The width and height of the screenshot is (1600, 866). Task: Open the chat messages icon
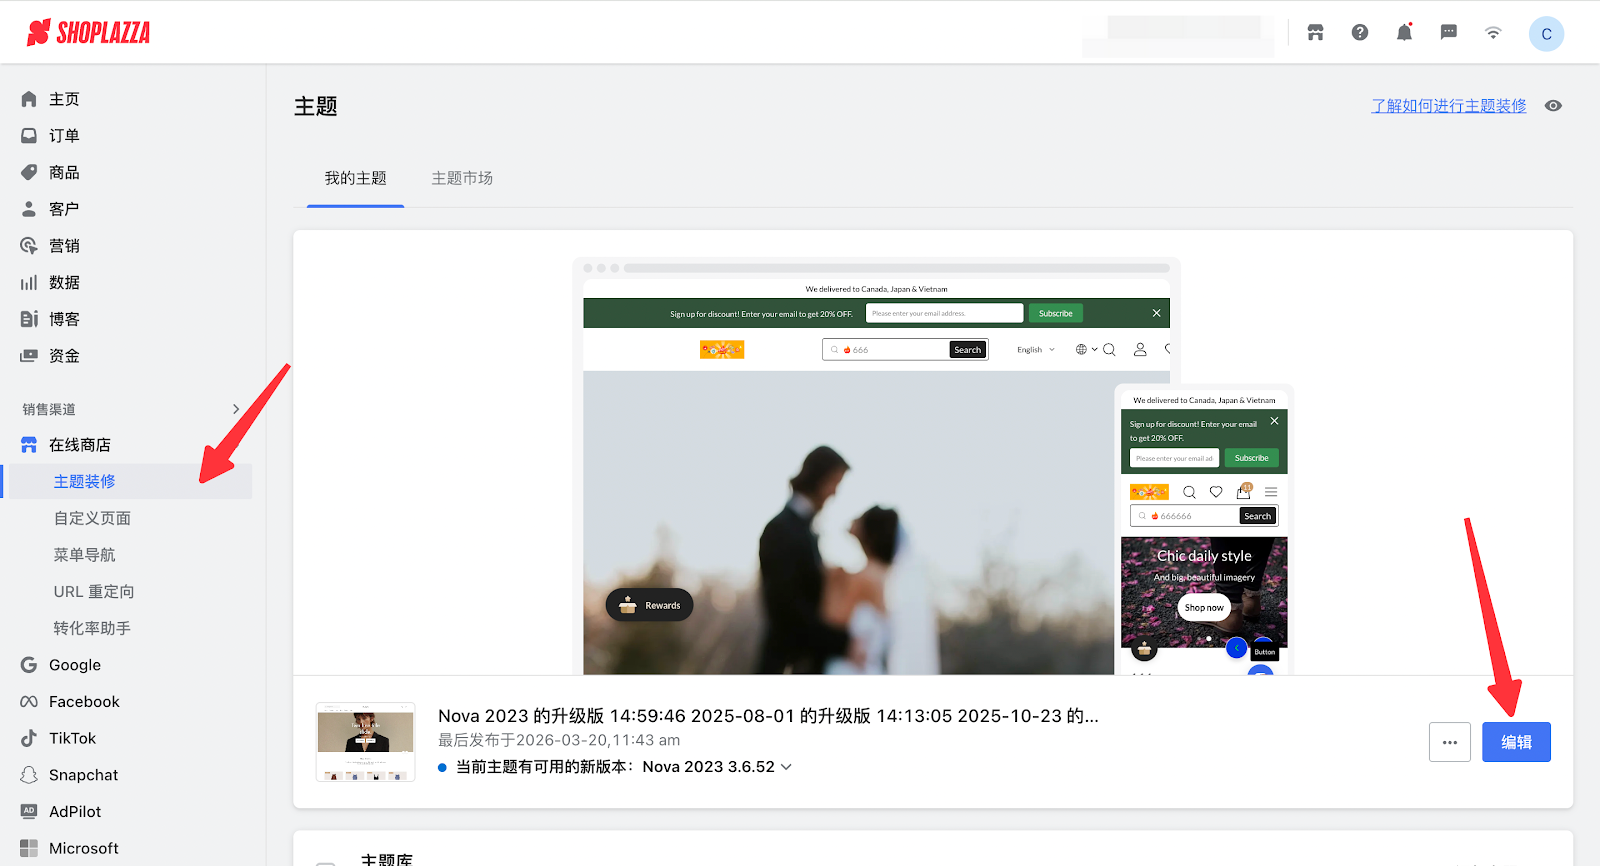(1448, 33)
